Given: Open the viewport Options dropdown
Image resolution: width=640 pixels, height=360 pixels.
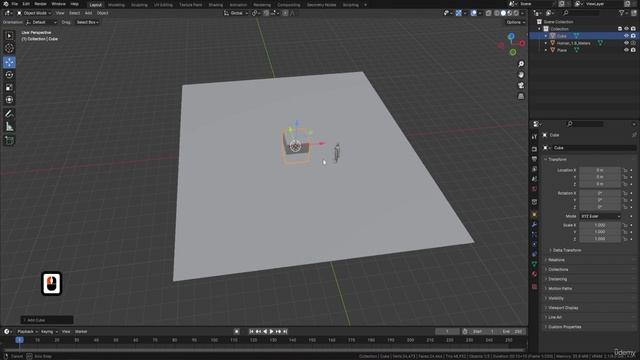Looking at the screenshot, I should [516, 22].
